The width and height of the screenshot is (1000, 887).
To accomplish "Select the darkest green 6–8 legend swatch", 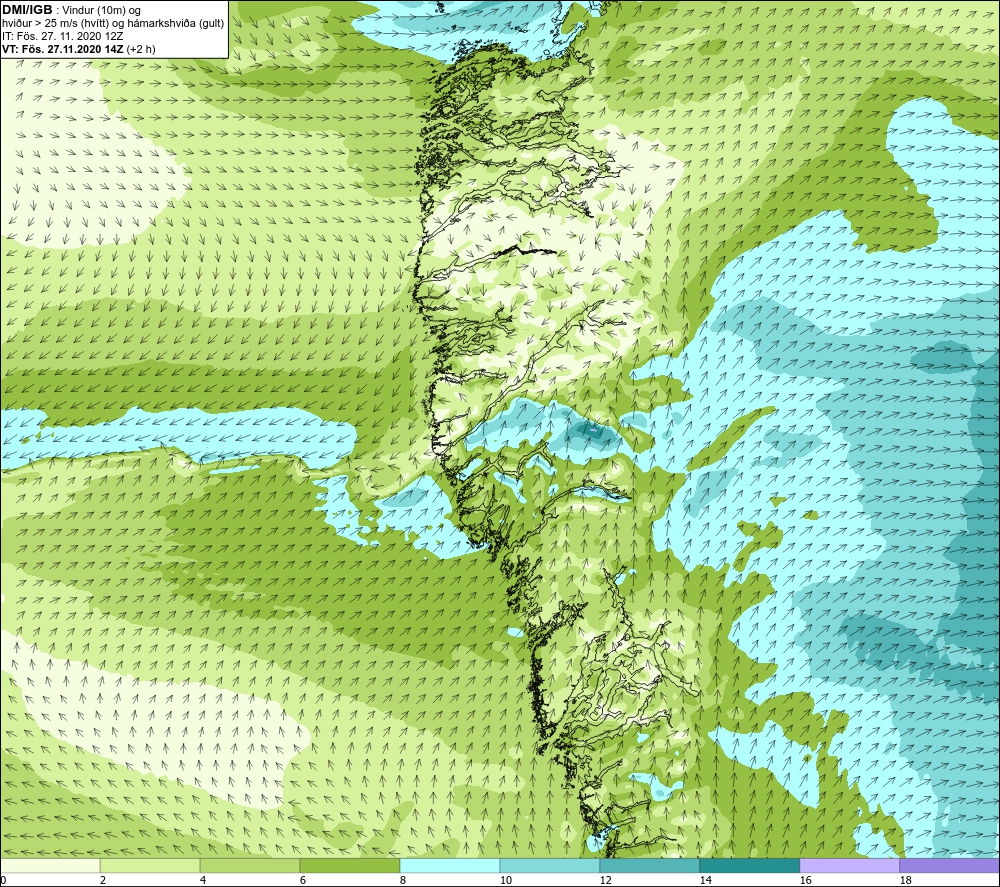I will click(x=349, y=865).
